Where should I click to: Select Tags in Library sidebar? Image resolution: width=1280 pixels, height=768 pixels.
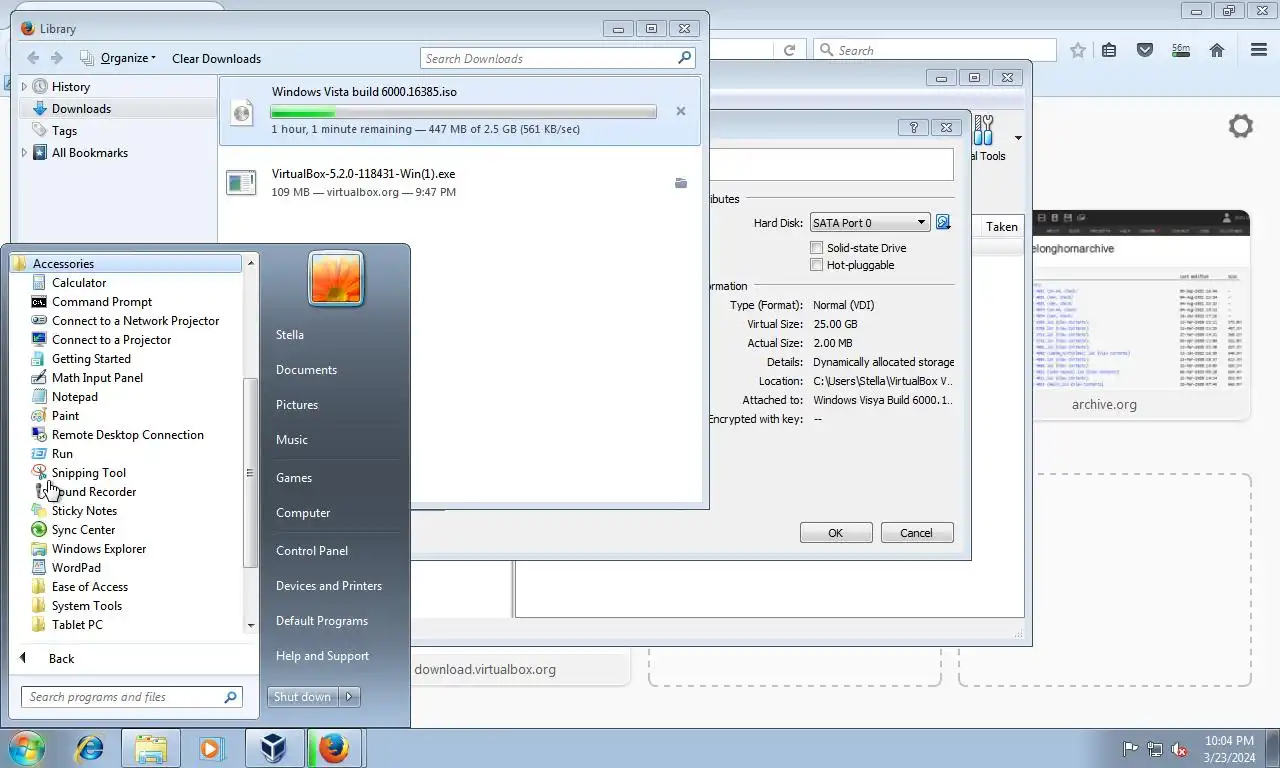pos(64,131)
